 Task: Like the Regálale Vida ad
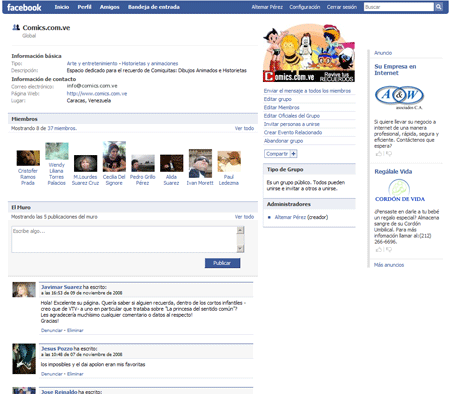[379, 250]
